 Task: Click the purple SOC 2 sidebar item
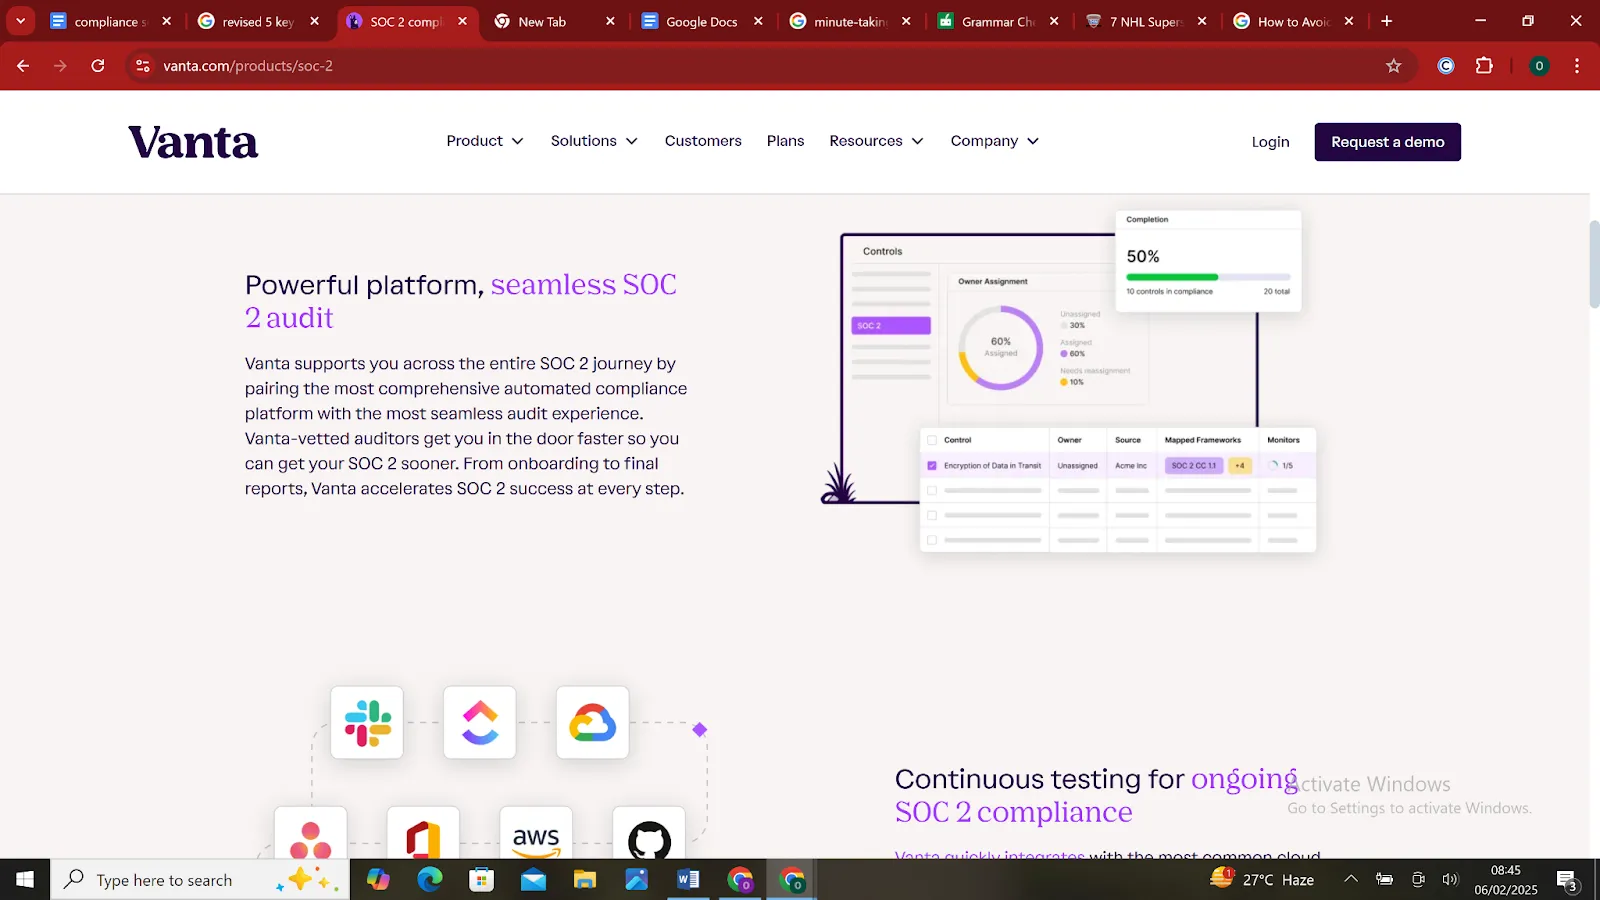pyautogui.click(x=891, y=326)
